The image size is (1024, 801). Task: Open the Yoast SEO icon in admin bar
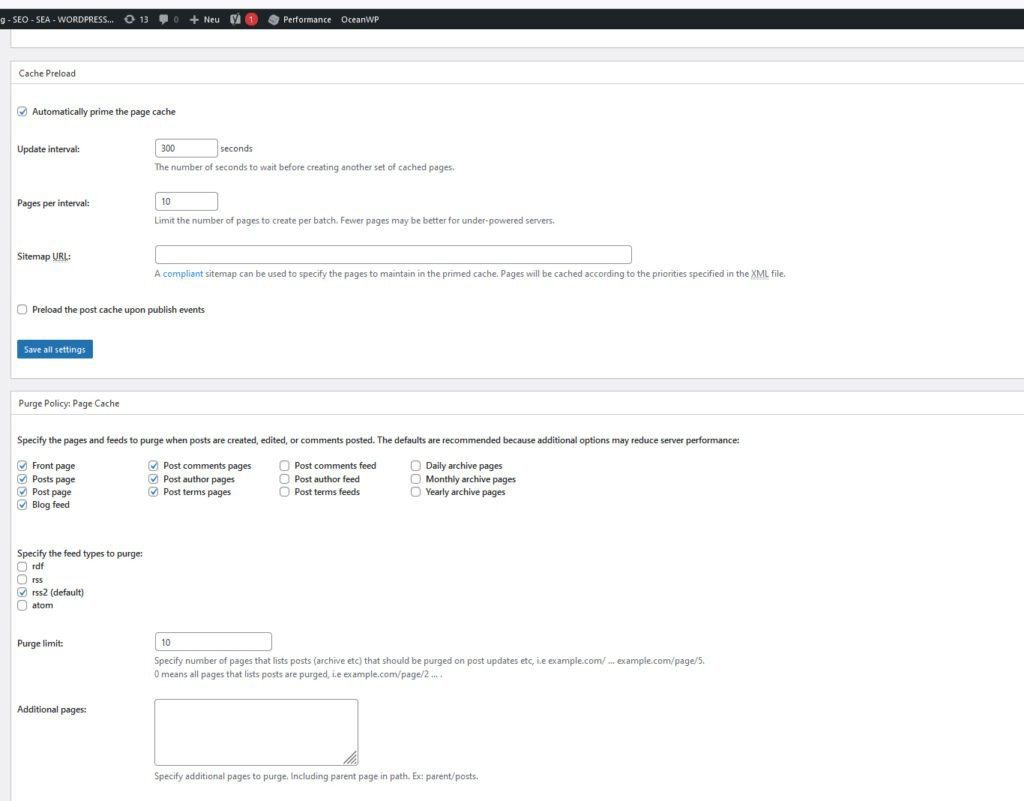tap(235, 20)
